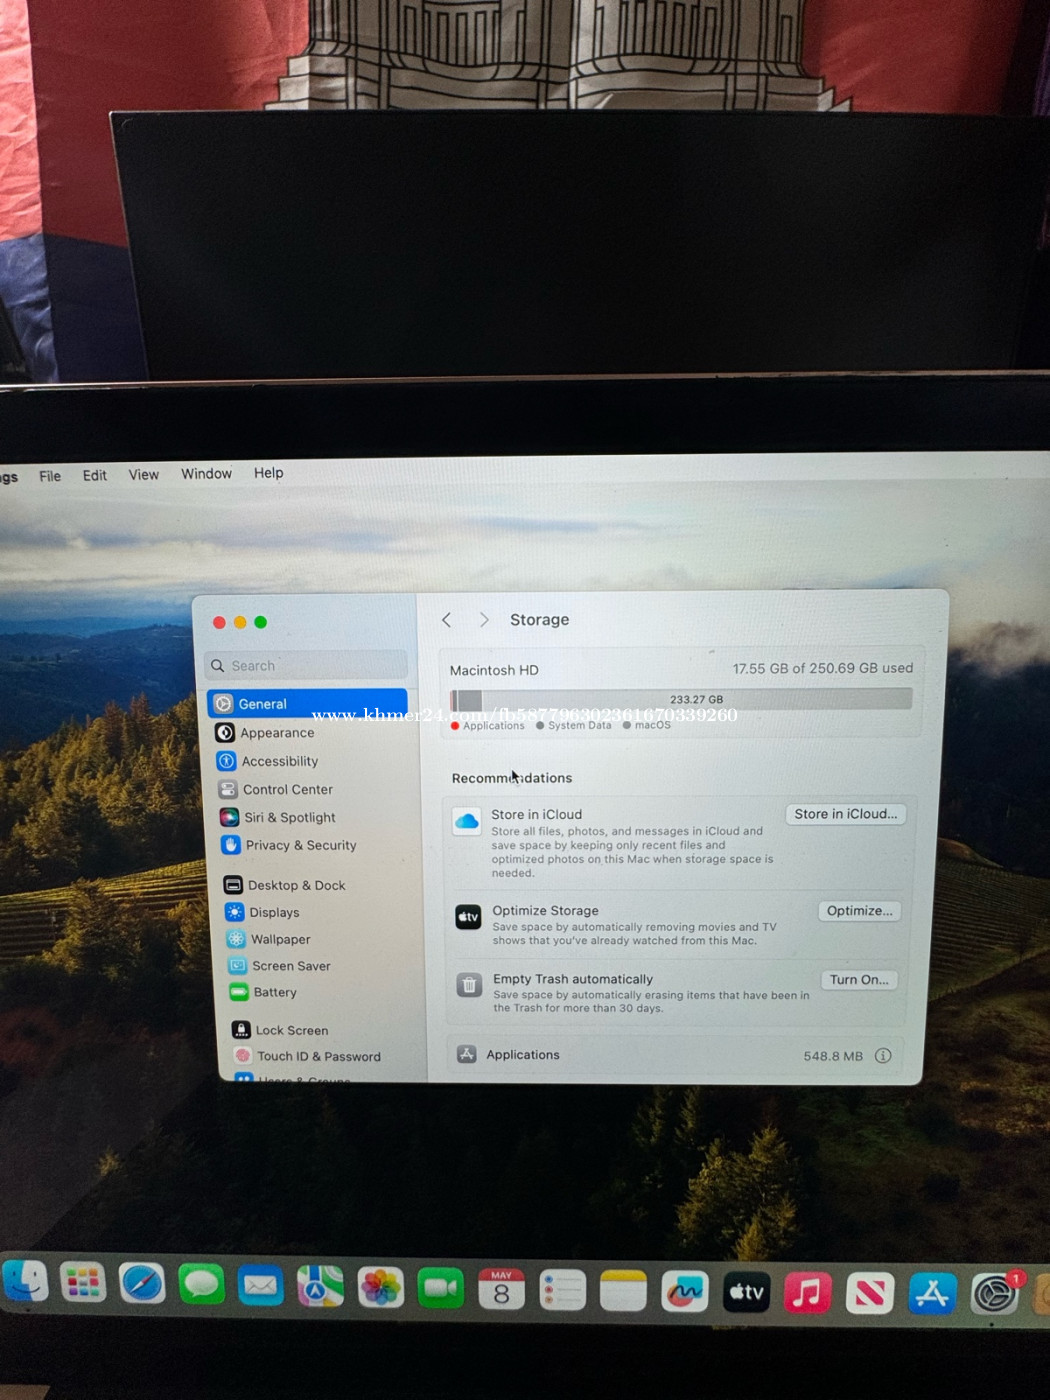
Task: Click Turn On... for Empty Trash
Action: (859, 980)
